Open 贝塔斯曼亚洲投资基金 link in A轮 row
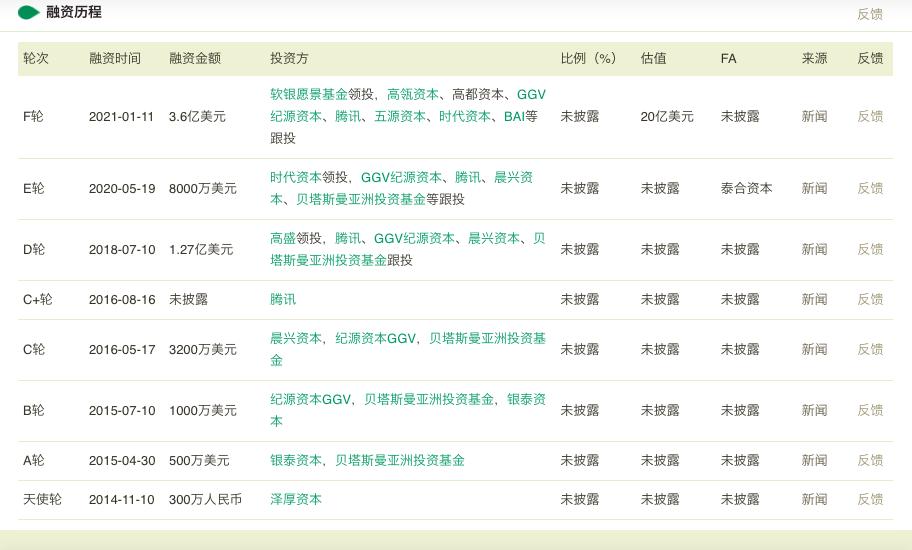Viewport: 912px width, 550px height. click(x=400, y=460)
